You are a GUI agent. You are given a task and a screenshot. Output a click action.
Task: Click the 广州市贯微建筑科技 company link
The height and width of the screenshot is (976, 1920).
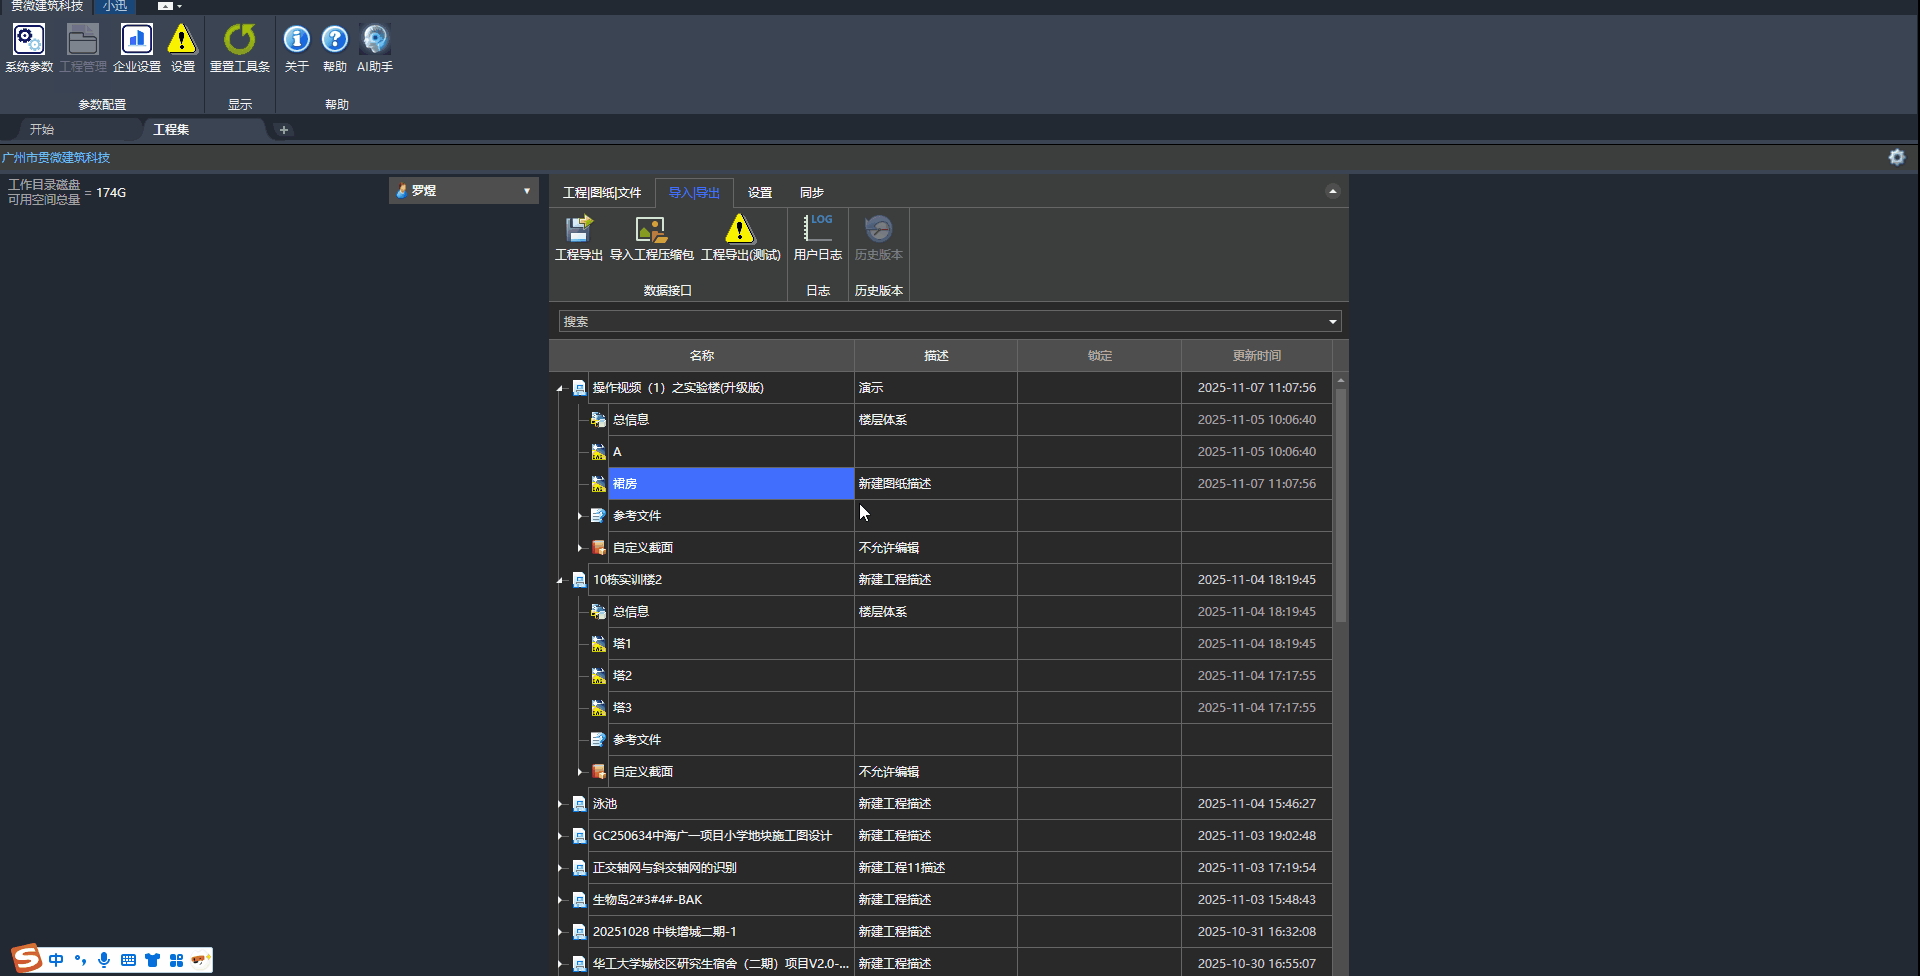pos(56,158)
